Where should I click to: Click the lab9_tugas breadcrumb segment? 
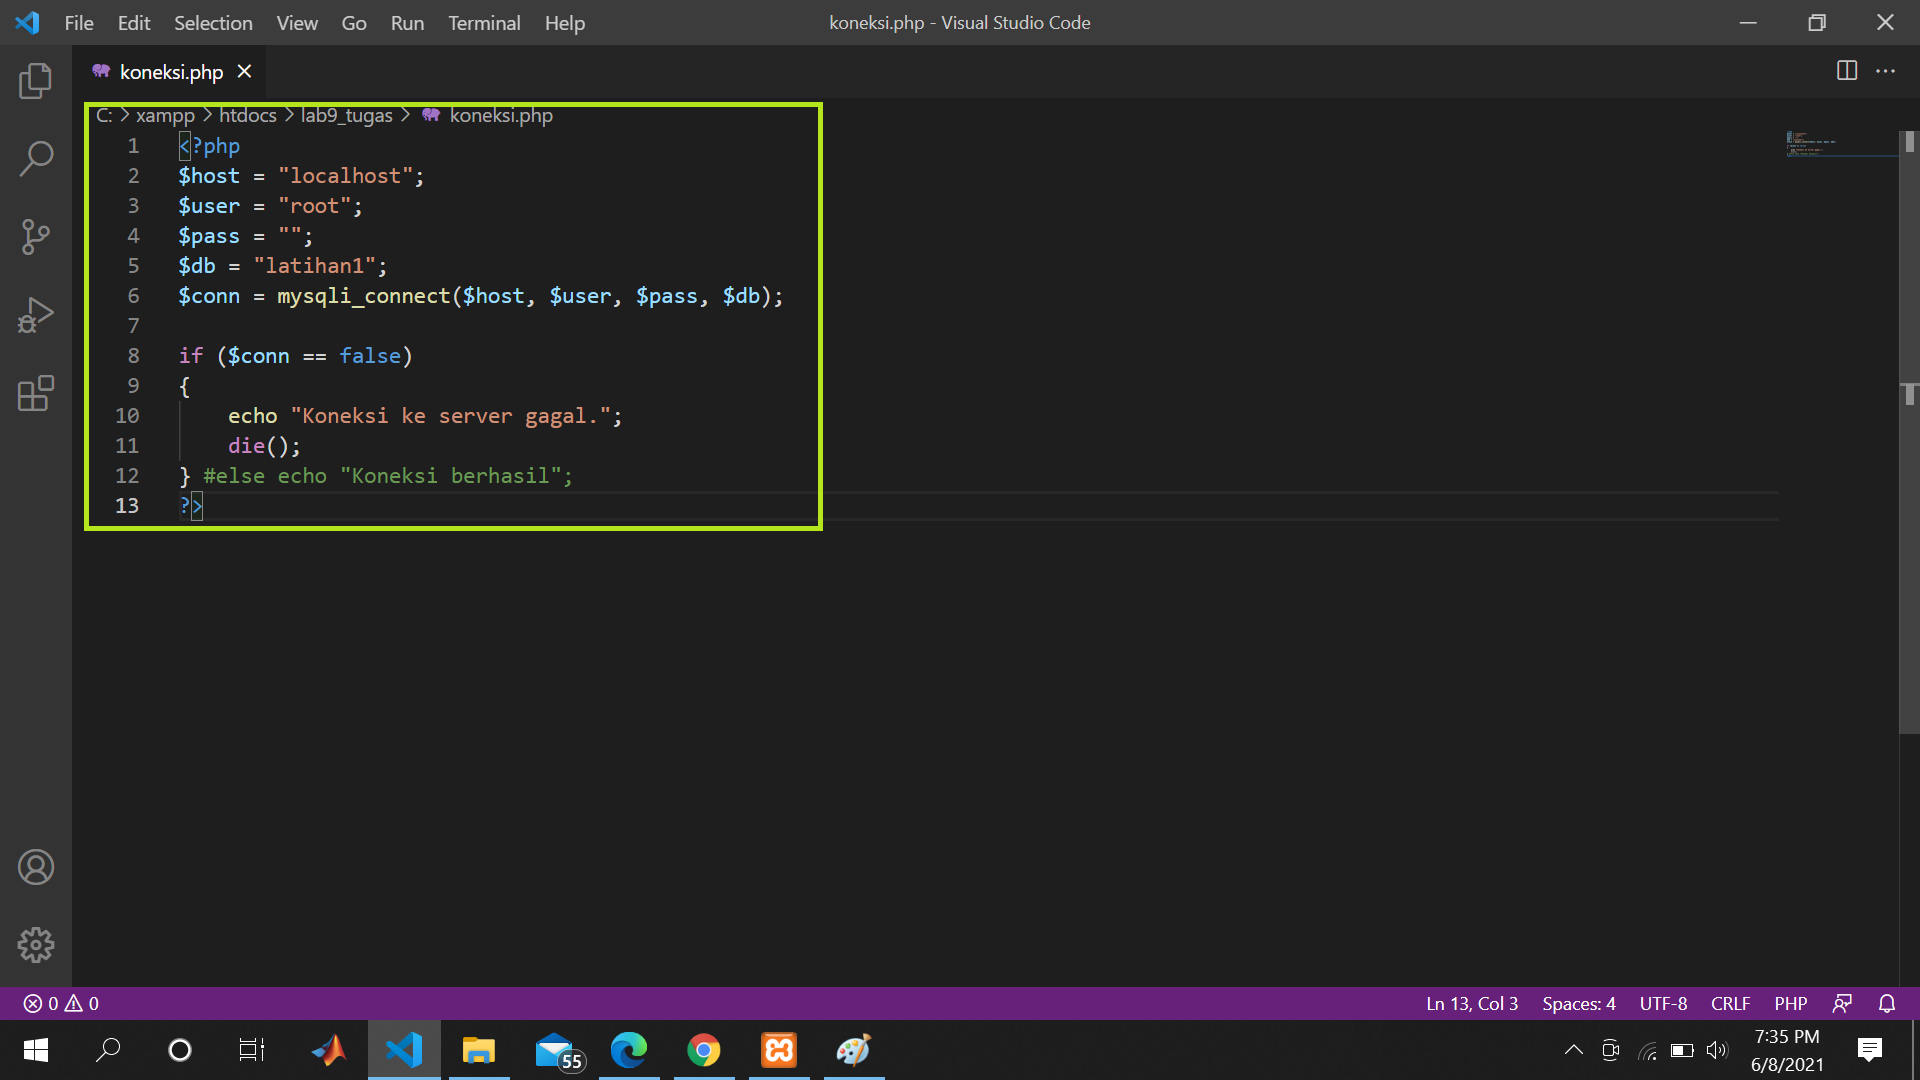click(x=347, y=116)
